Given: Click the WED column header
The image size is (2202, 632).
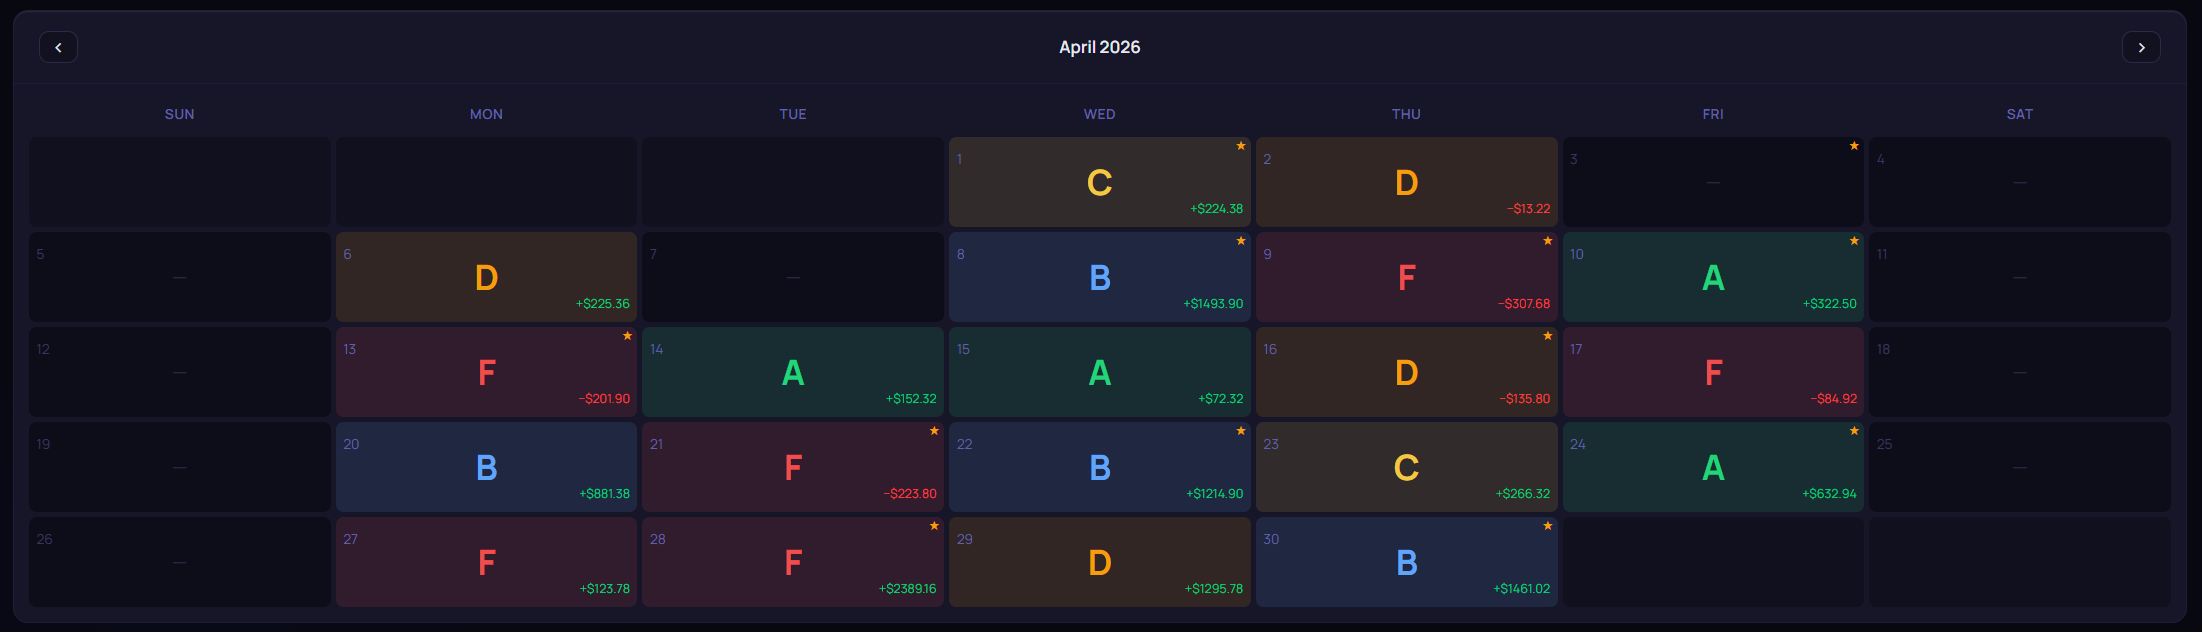Looking at the screenshot, I should click(1100, 114).
